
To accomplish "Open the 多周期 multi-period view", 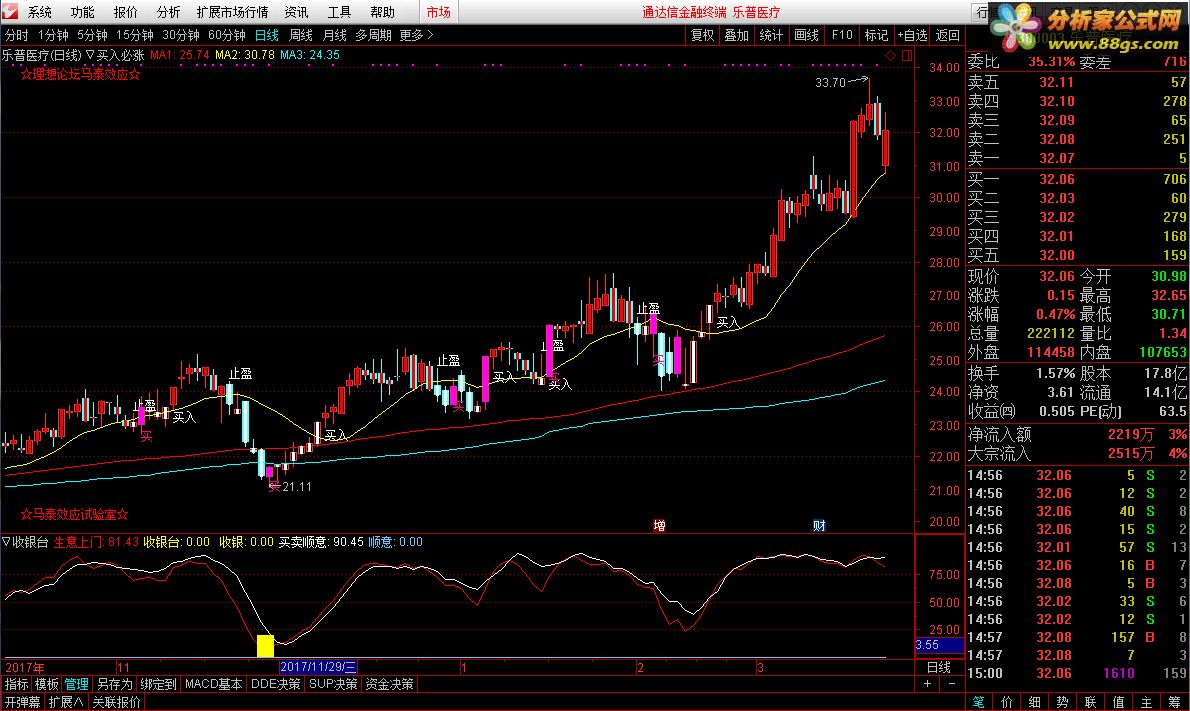I will coord(373,35).
